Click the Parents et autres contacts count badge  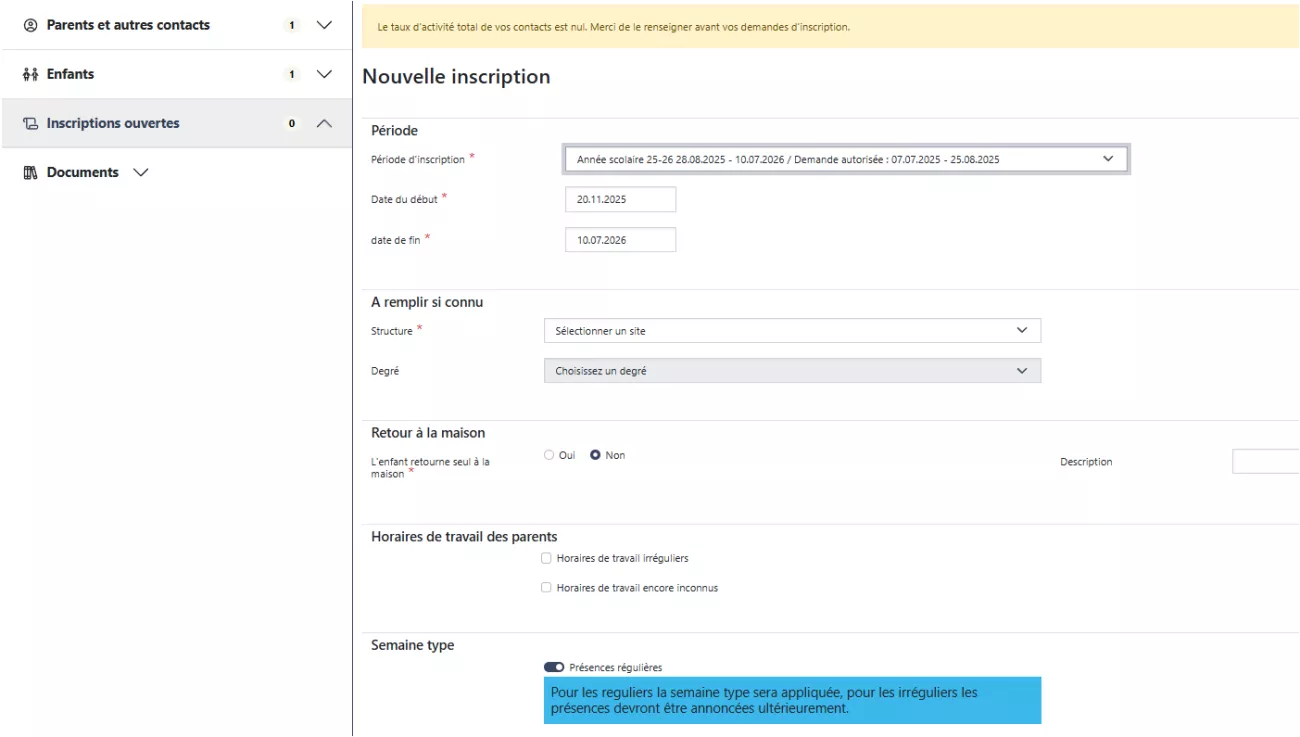click(292, 25)
